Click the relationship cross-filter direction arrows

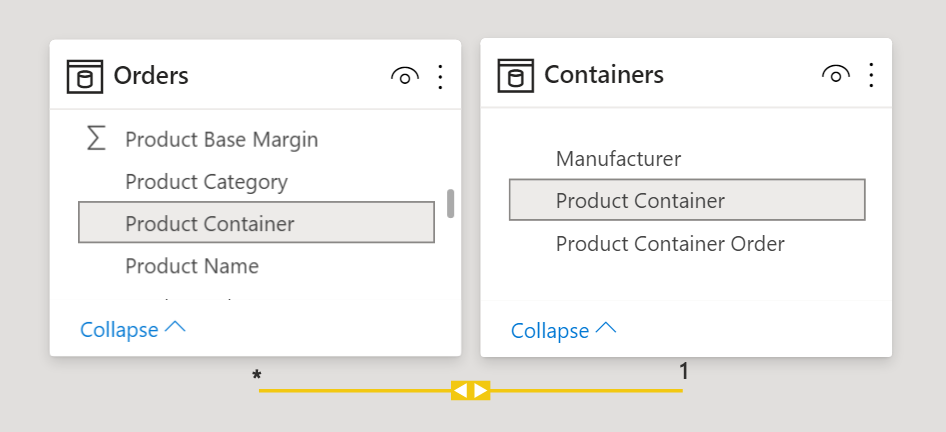(x=471, y=390)
